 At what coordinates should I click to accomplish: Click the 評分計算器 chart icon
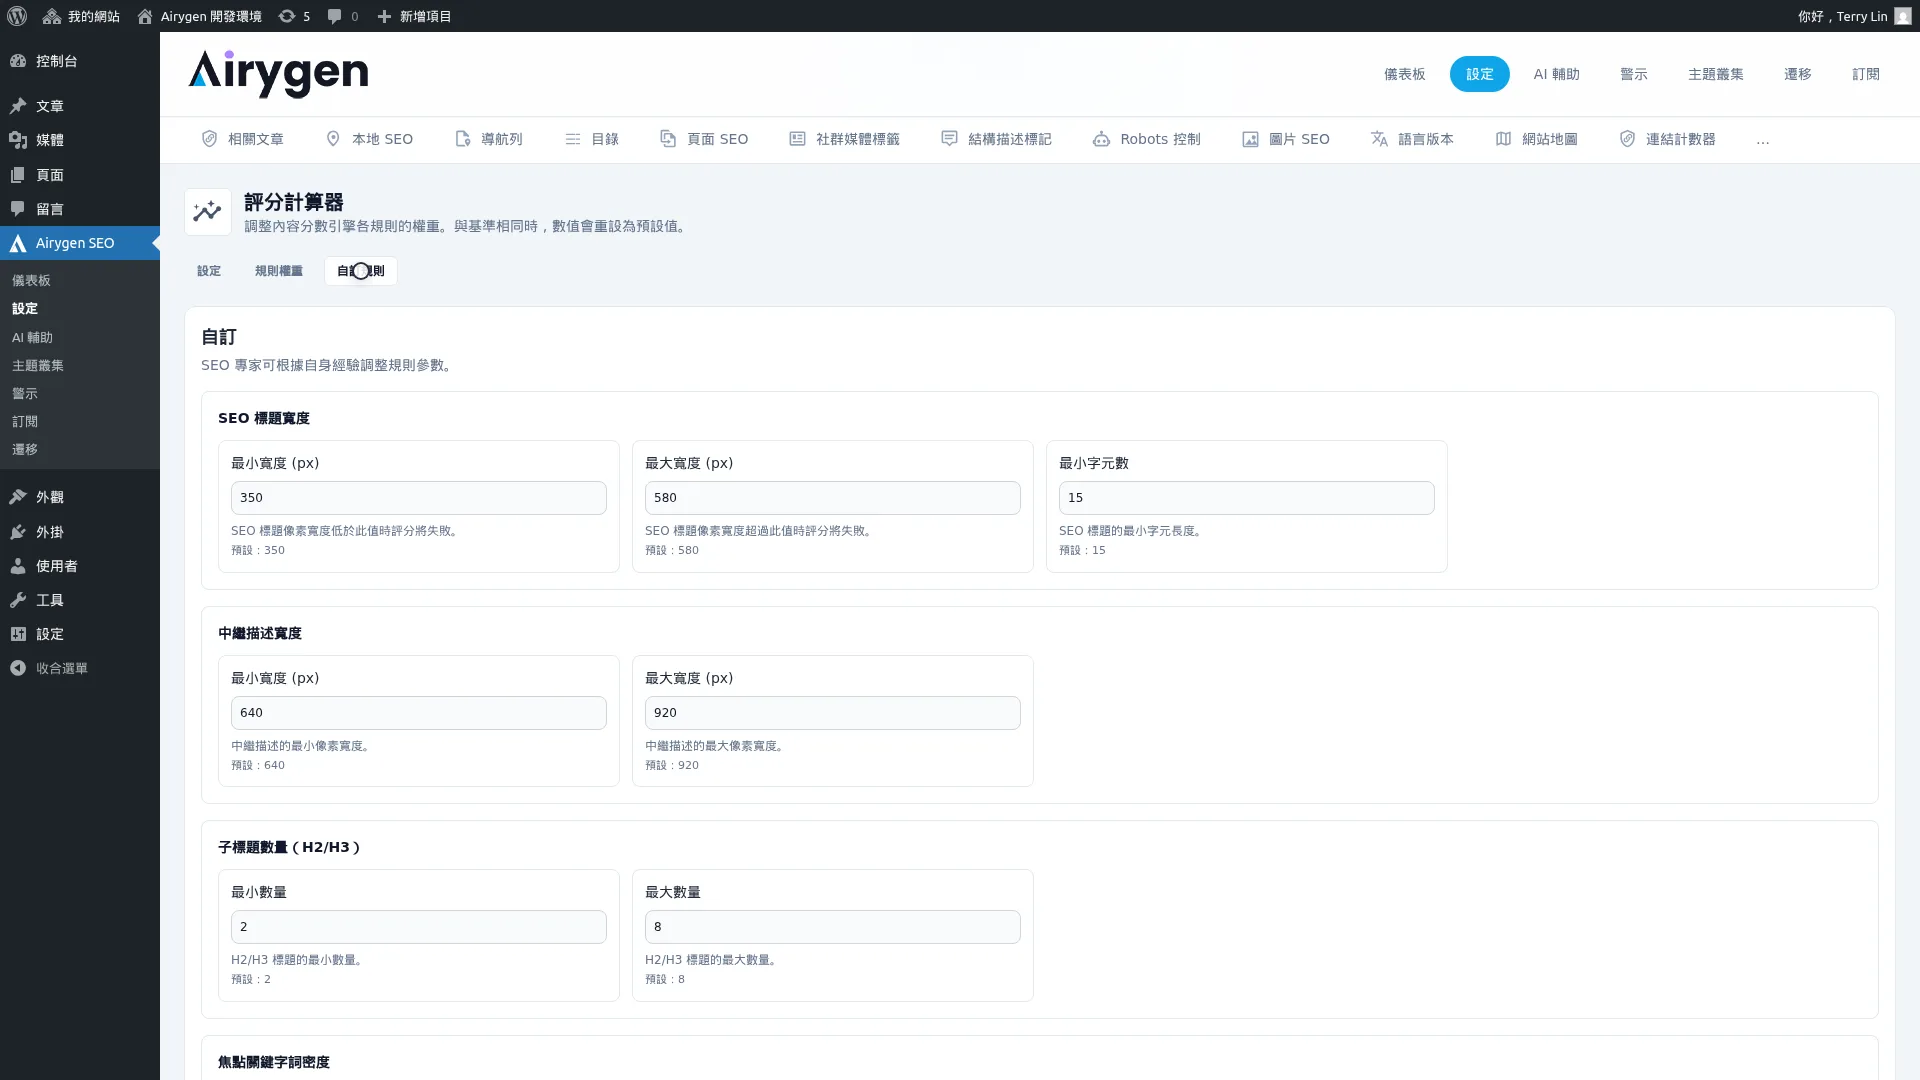pyautogui.click(x=208, y=212)
